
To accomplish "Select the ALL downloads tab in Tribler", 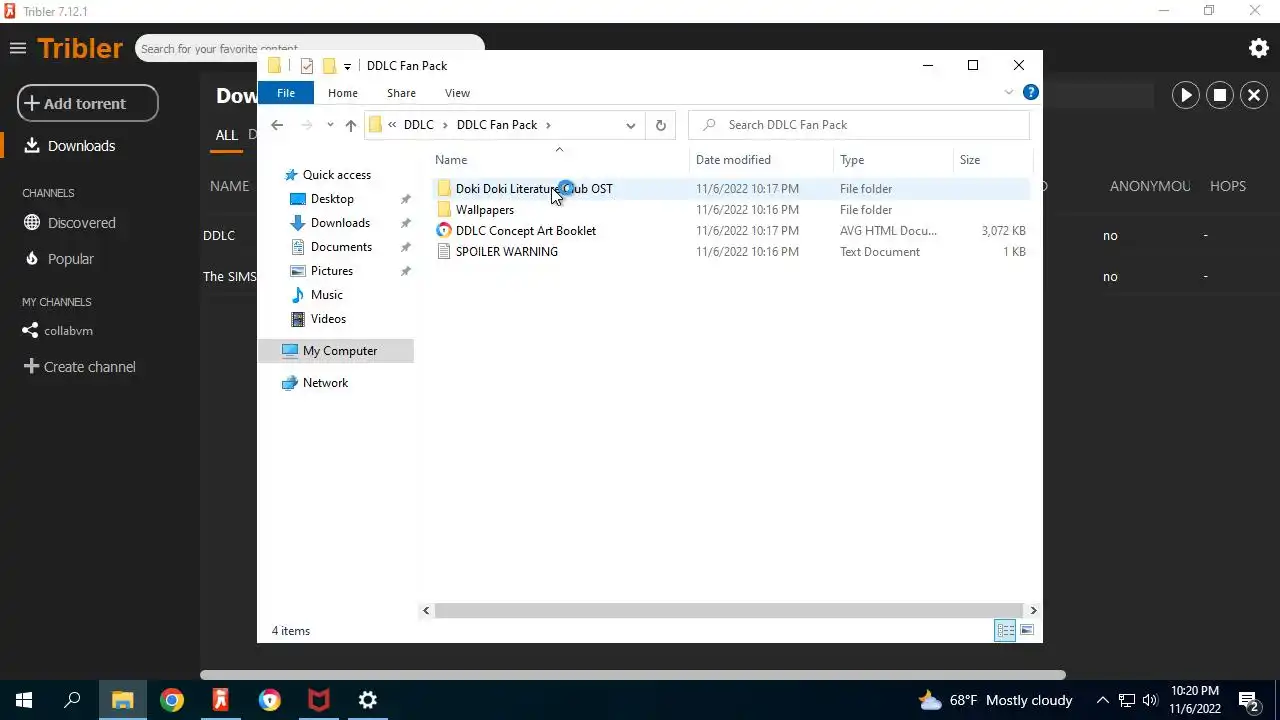I will coord(226,135).
